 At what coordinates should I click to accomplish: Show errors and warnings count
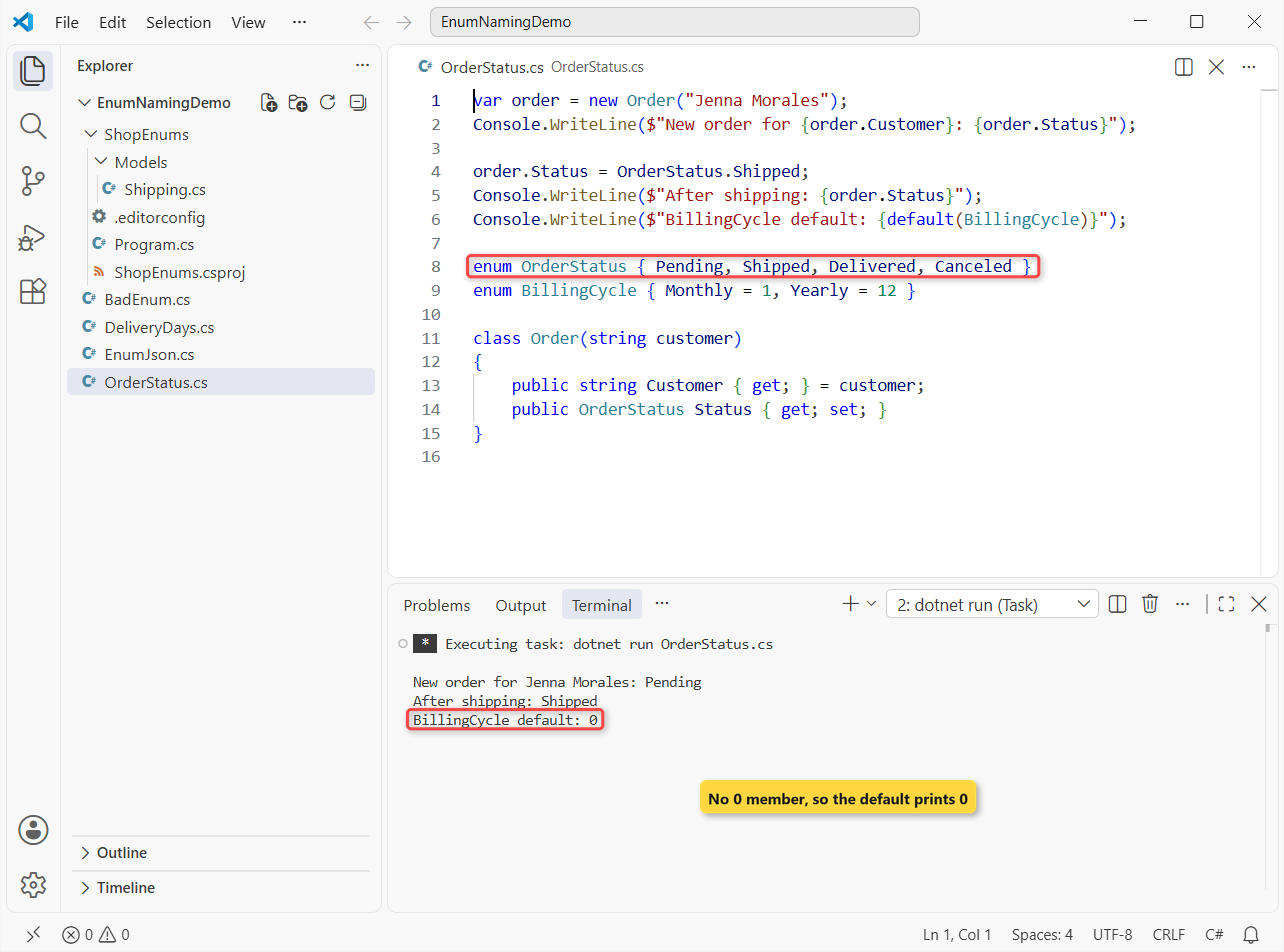pos(96,935)
